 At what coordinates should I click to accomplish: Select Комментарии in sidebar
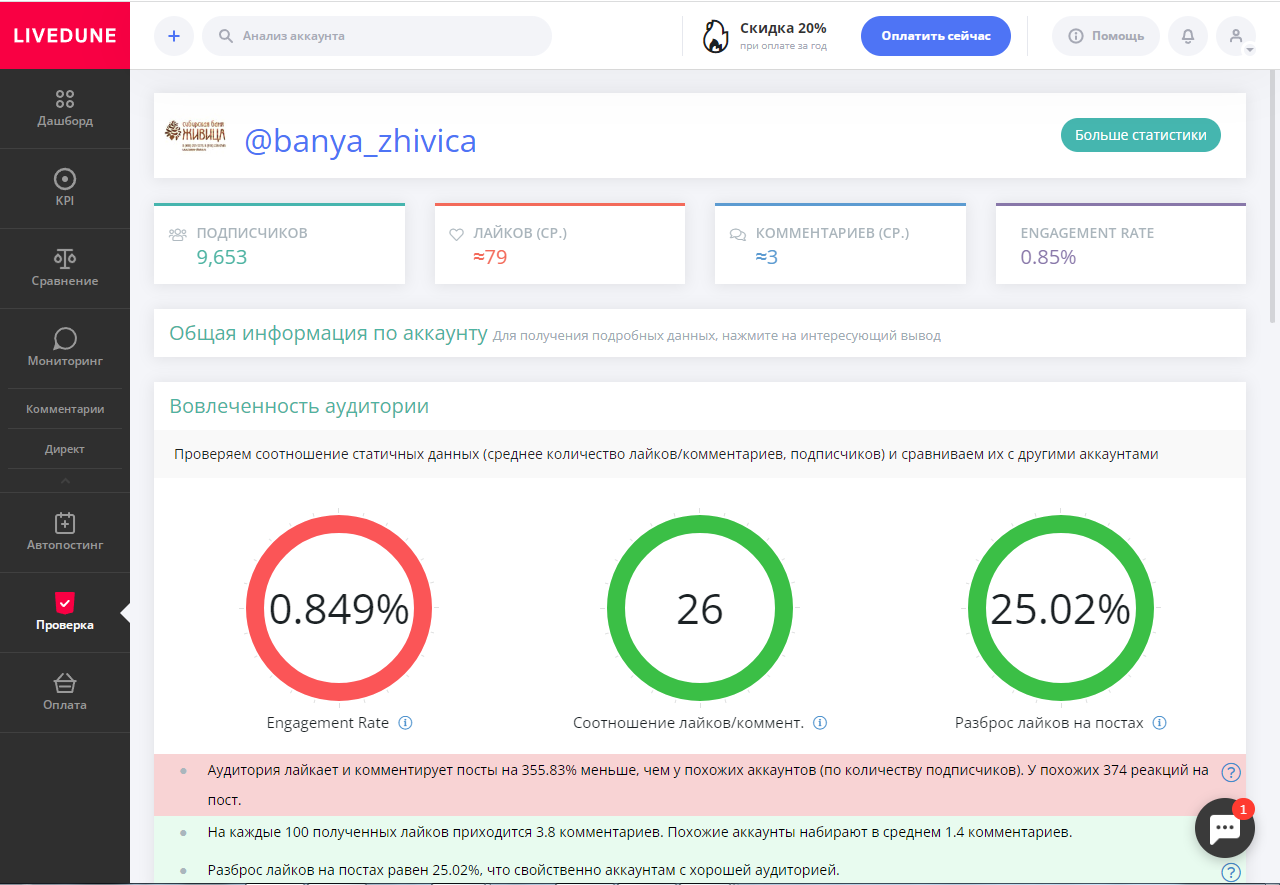pos(65,409)
